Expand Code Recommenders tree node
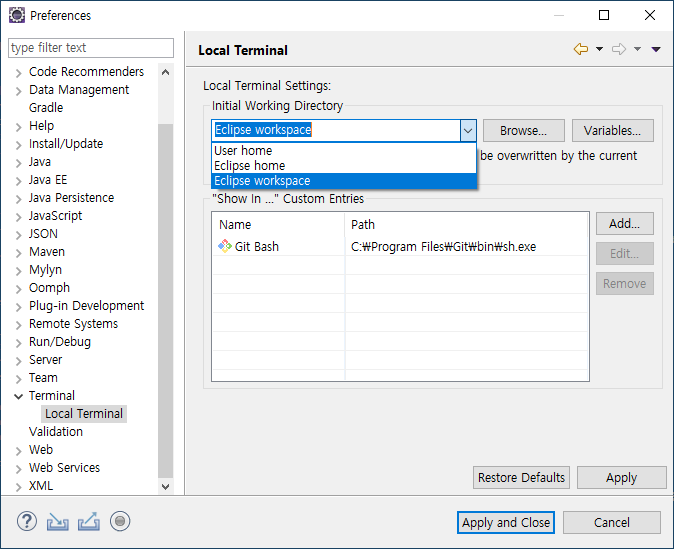674x549 pixels. (18, 73)
